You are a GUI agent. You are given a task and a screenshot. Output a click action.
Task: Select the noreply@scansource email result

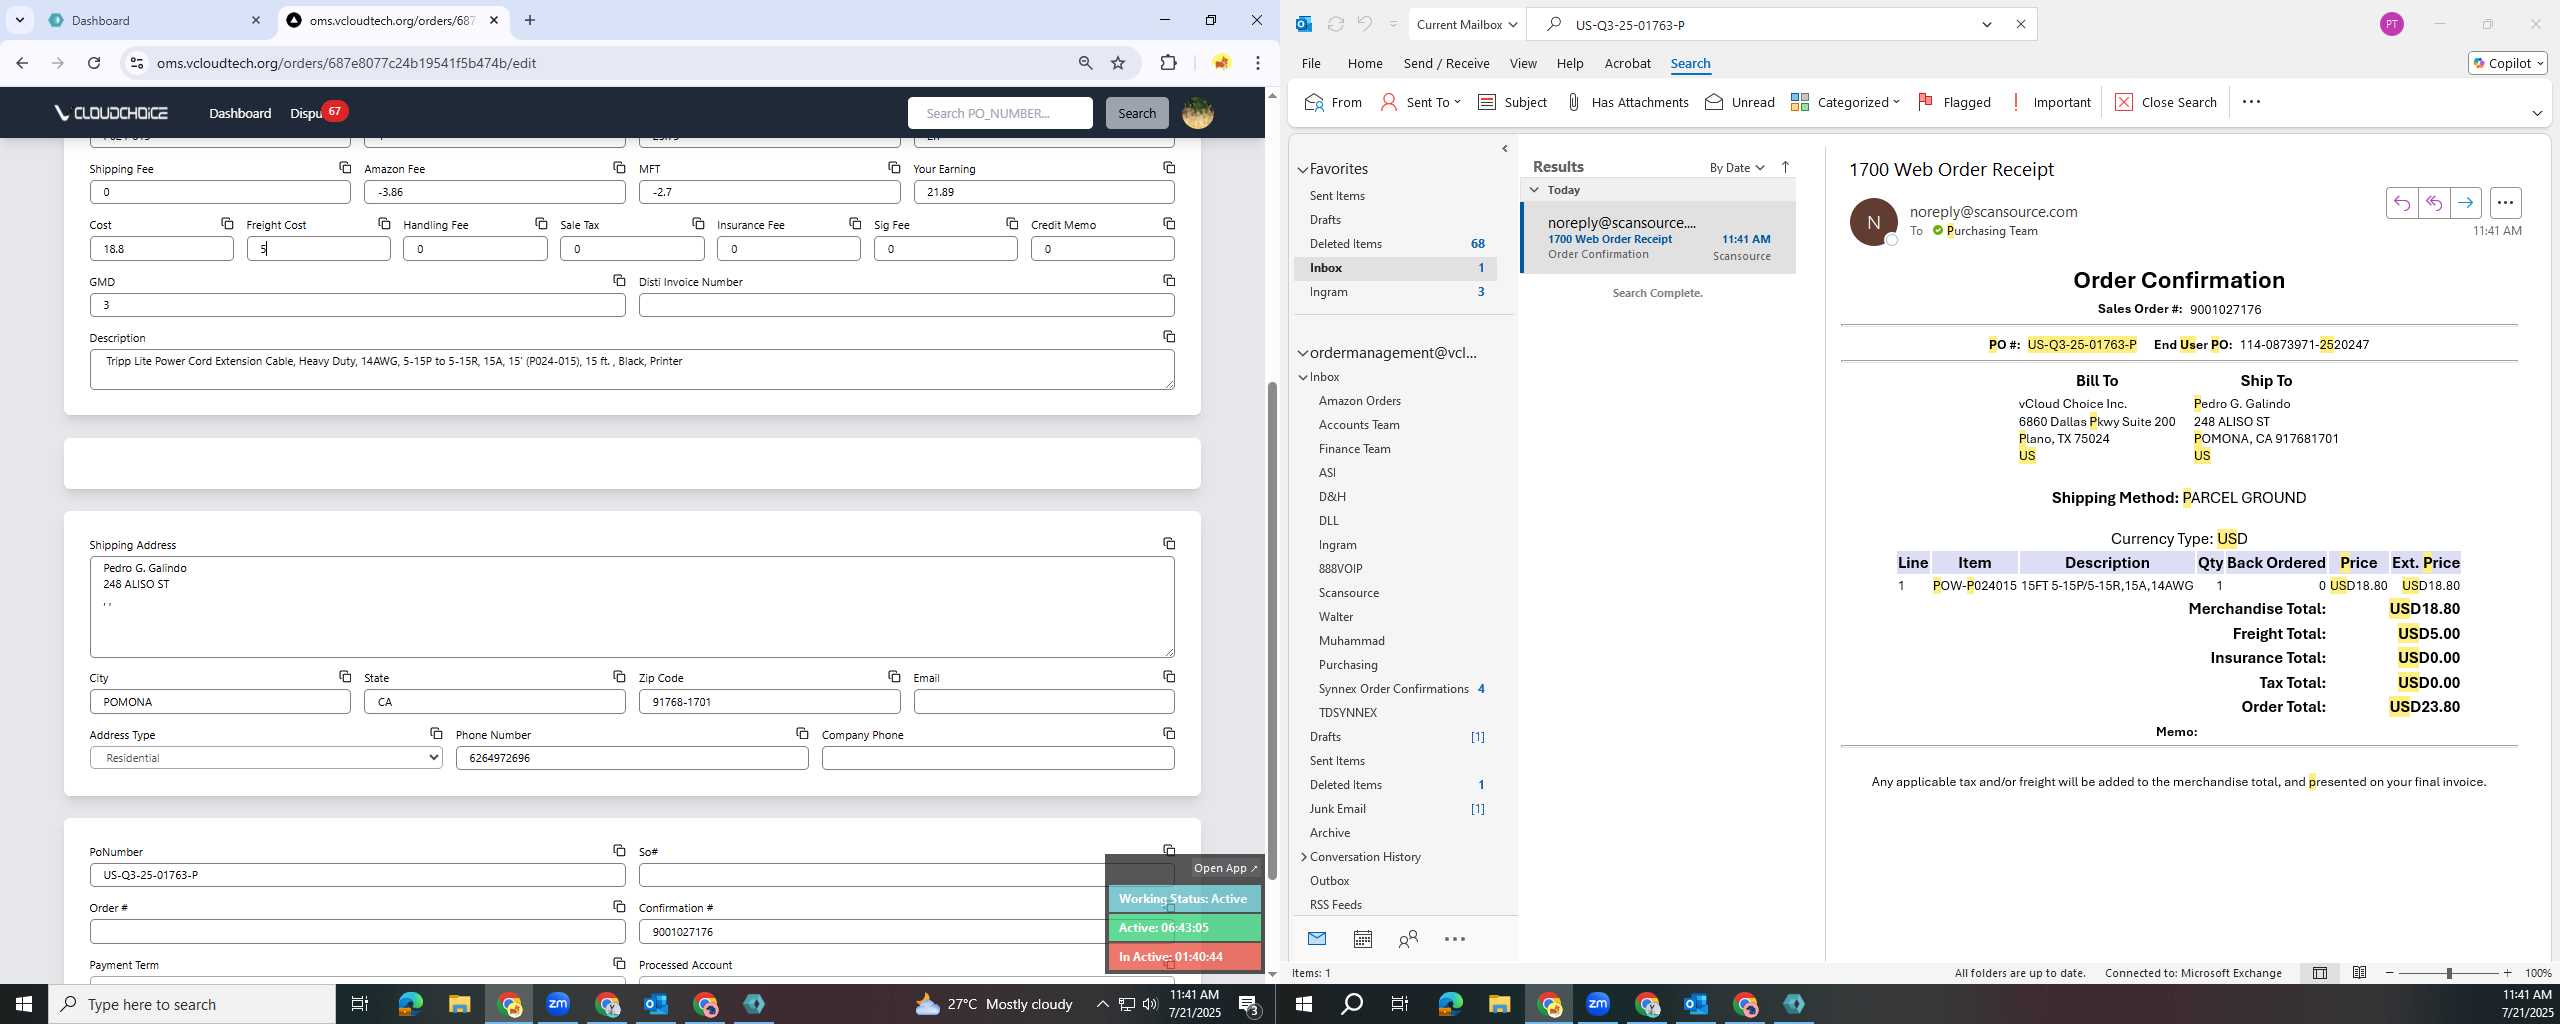pyautogui.click(x=1659, y=238)
